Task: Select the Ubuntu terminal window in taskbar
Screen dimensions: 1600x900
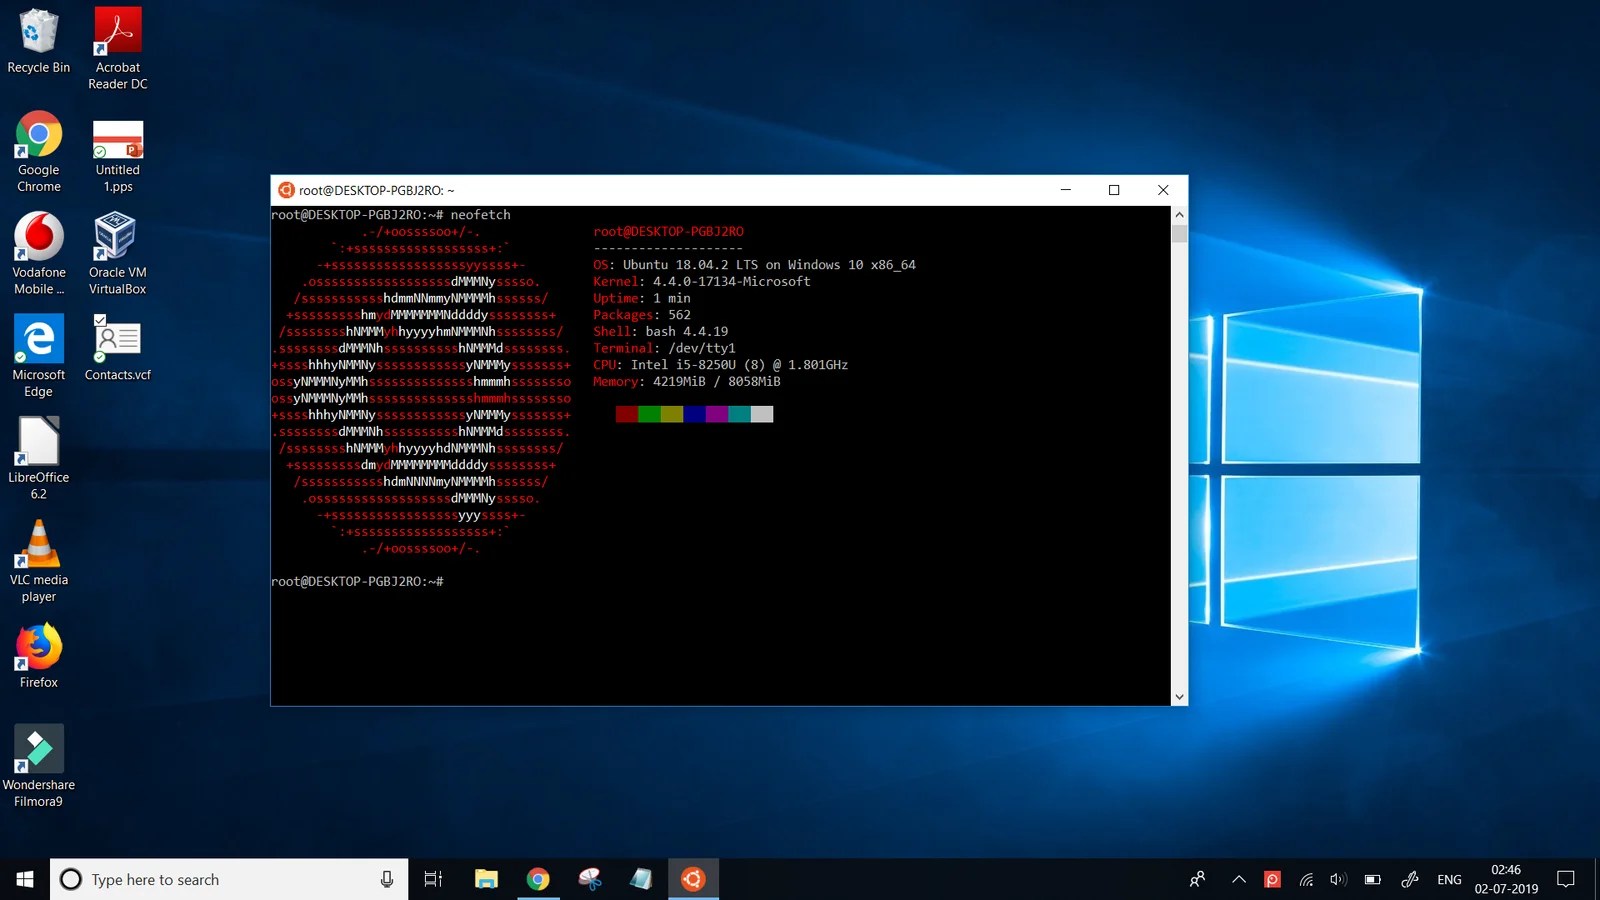Action: [x=693, y=880]
